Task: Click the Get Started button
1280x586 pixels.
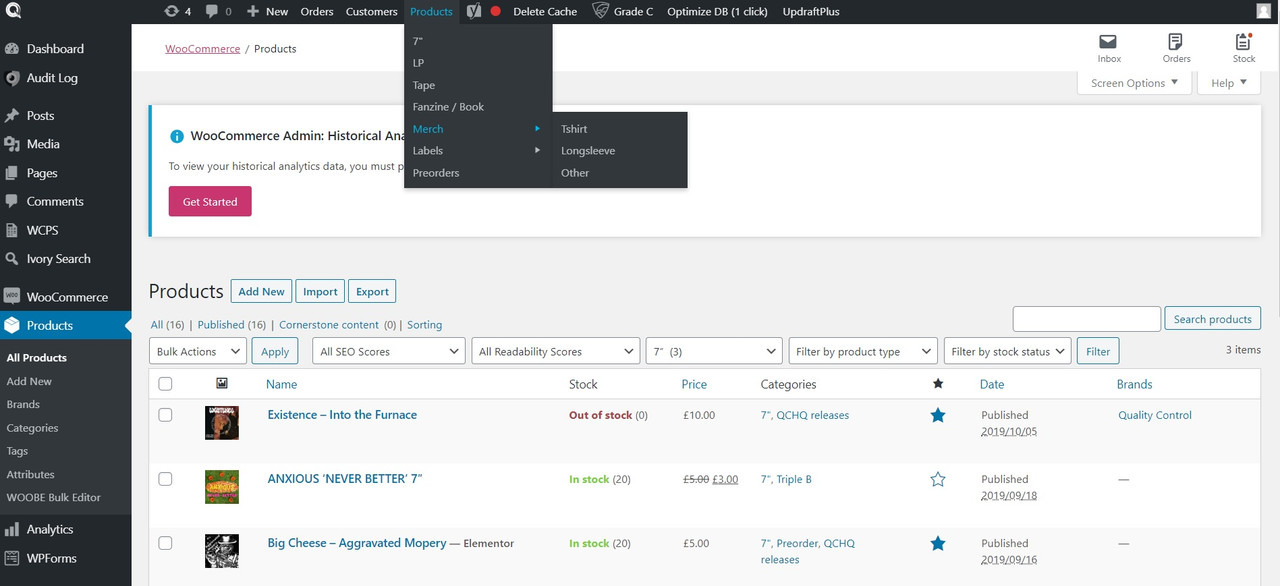Action: pos(210,201)
